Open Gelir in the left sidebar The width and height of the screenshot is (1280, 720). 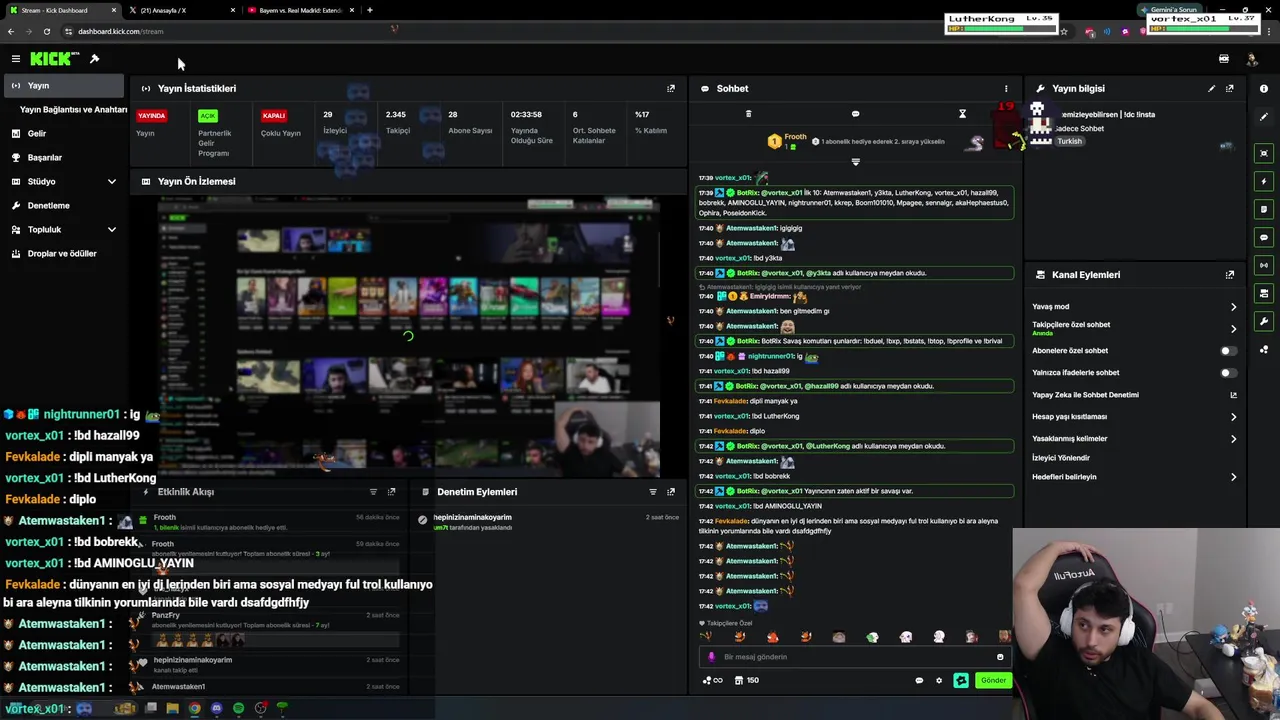(64, 133)
